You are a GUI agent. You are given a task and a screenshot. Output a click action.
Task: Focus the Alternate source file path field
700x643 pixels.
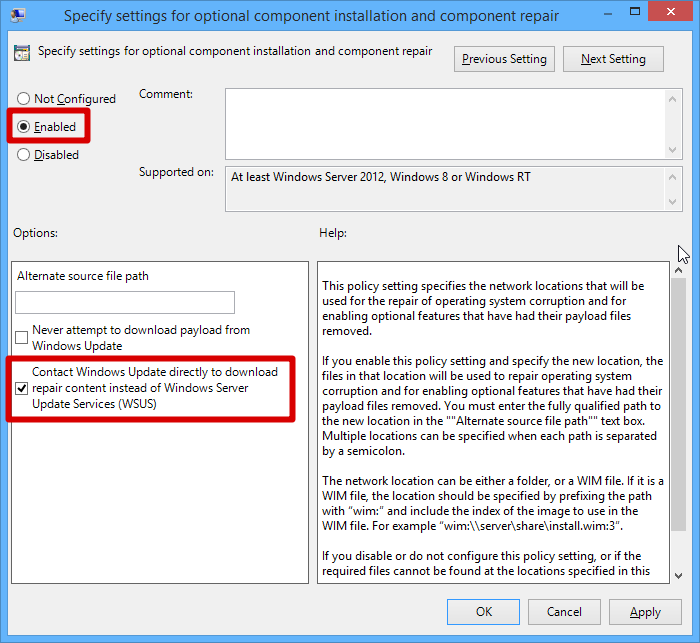click(125, 303)
